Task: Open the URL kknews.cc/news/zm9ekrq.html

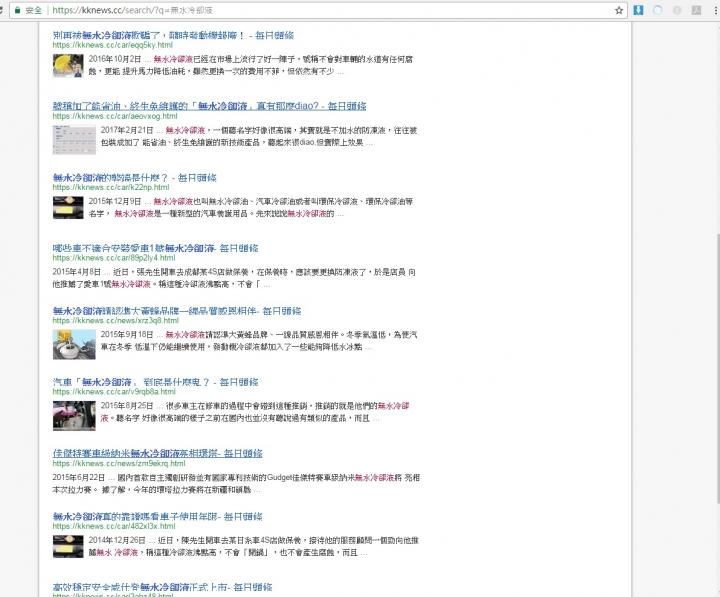Action: tap(118, 463)
